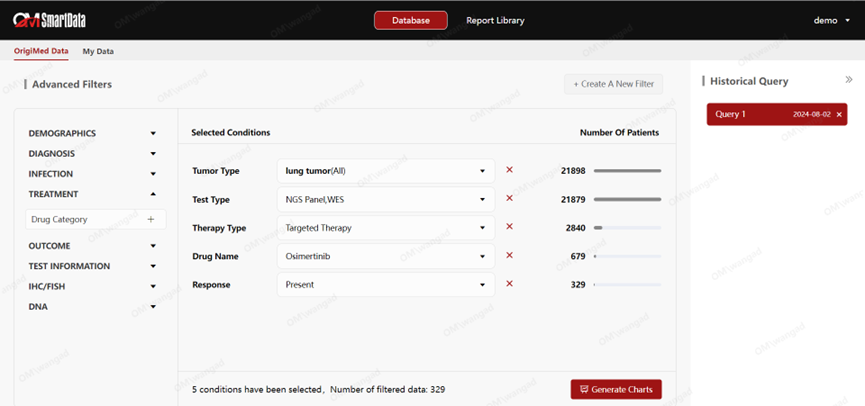Expand the IHC/FISH filter group
Viewport: 865px width, 406px height.
[153, 287]
